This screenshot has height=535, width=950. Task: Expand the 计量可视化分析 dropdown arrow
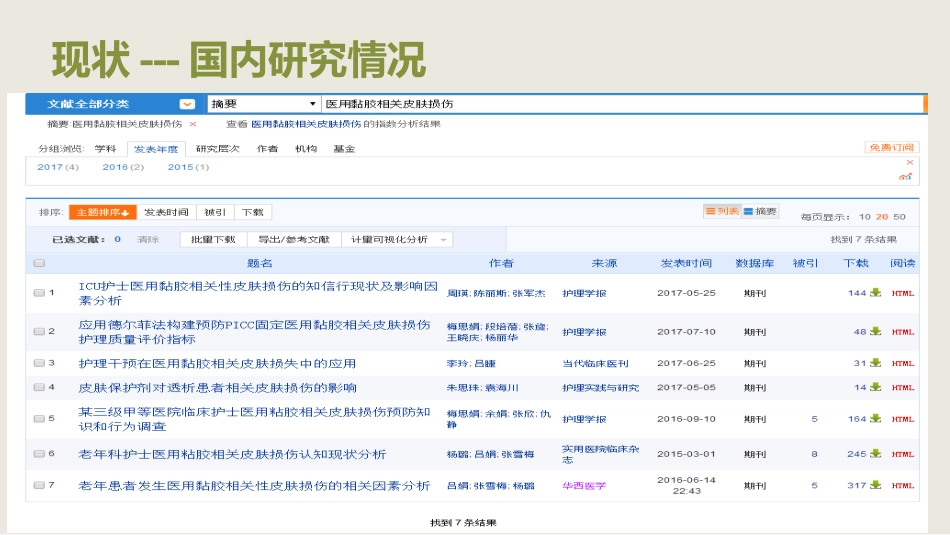(x=443, y=240)
